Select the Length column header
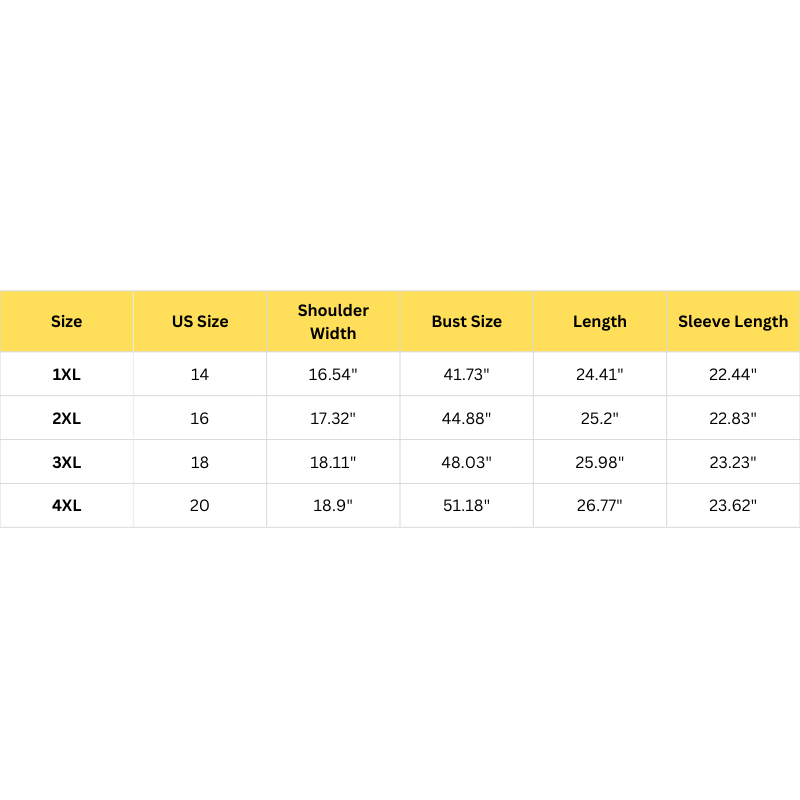The image size is (800, 800). pyautogui.click(x=600, y=321)
